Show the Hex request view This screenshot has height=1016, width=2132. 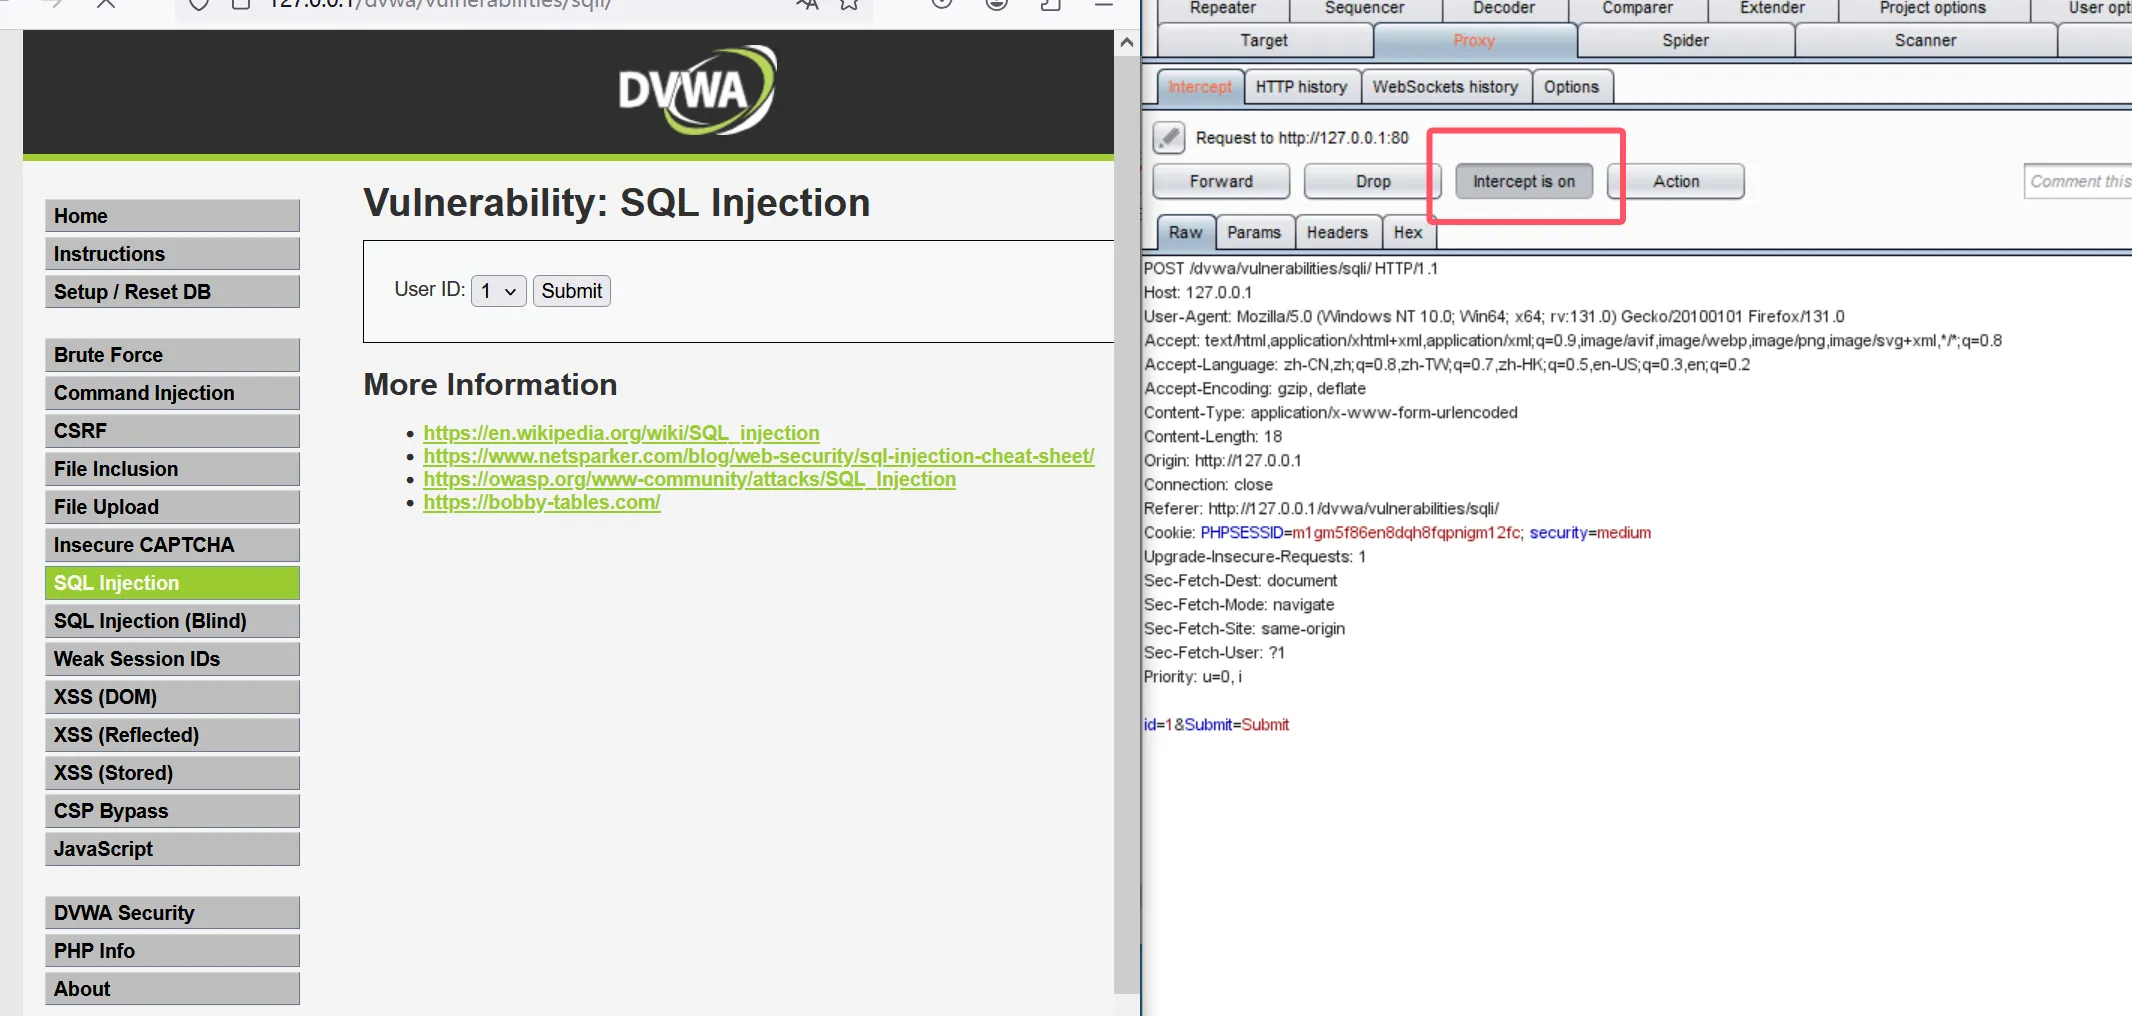click(1408, 232)
